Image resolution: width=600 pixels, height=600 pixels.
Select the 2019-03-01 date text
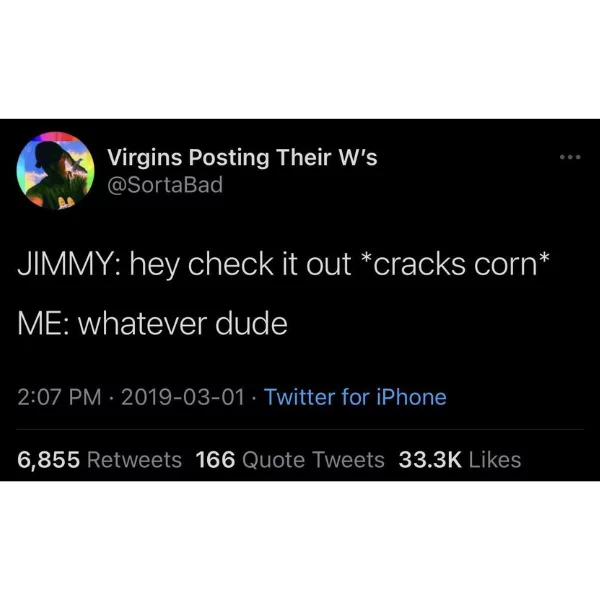click(x=183, y=397)
